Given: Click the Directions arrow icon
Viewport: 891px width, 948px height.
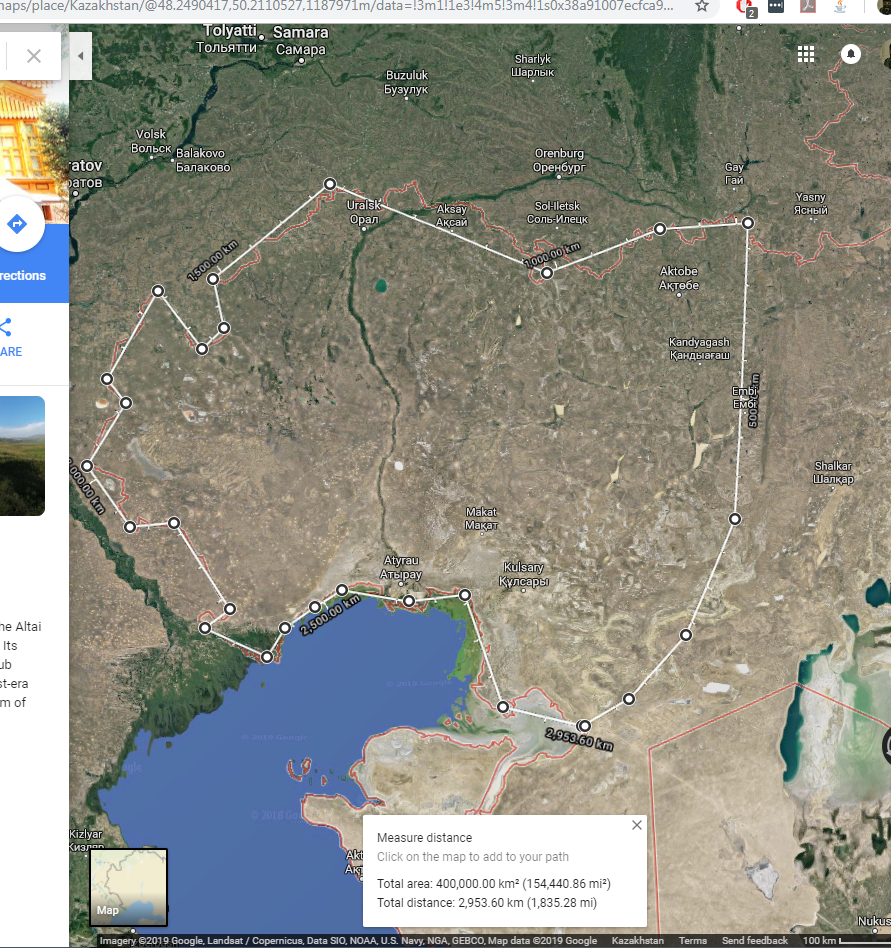Looking at the screenshot, I should pos(17,225).
